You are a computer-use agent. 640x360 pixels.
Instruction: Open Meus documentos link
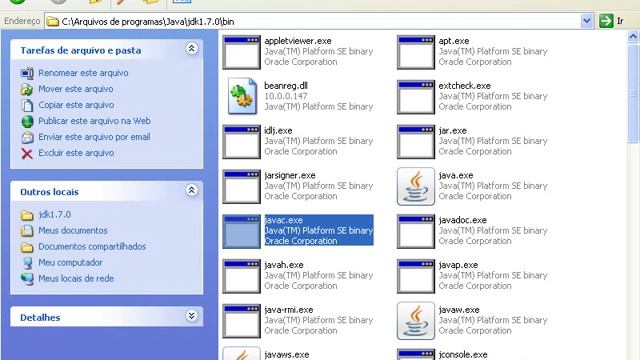point(73,231)
